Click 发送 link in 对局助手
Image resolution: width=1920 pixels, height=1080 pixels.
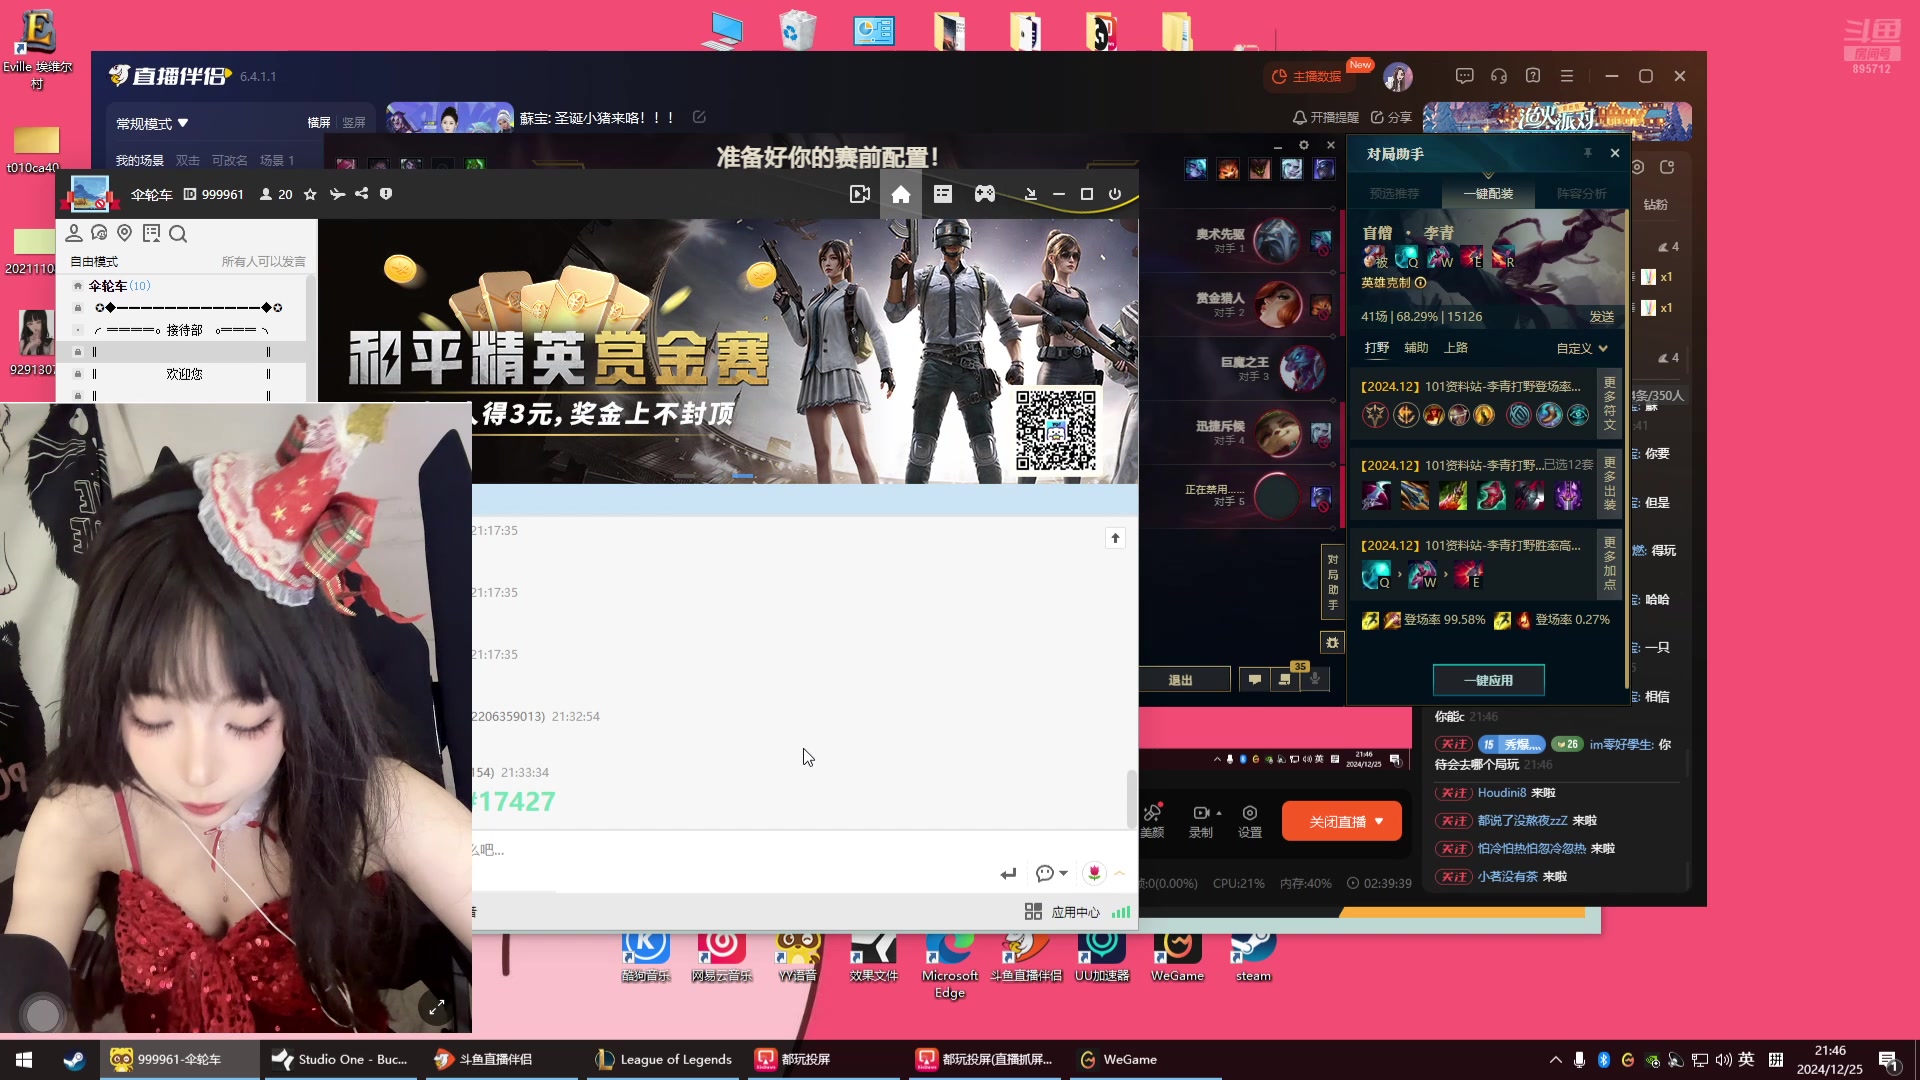[x=1602, y=316]
